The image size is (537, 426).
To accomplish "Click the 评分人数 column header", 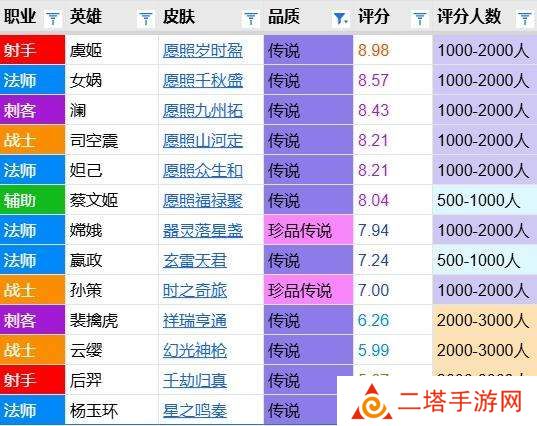I will pyautogui.click(x=469, y=16).
